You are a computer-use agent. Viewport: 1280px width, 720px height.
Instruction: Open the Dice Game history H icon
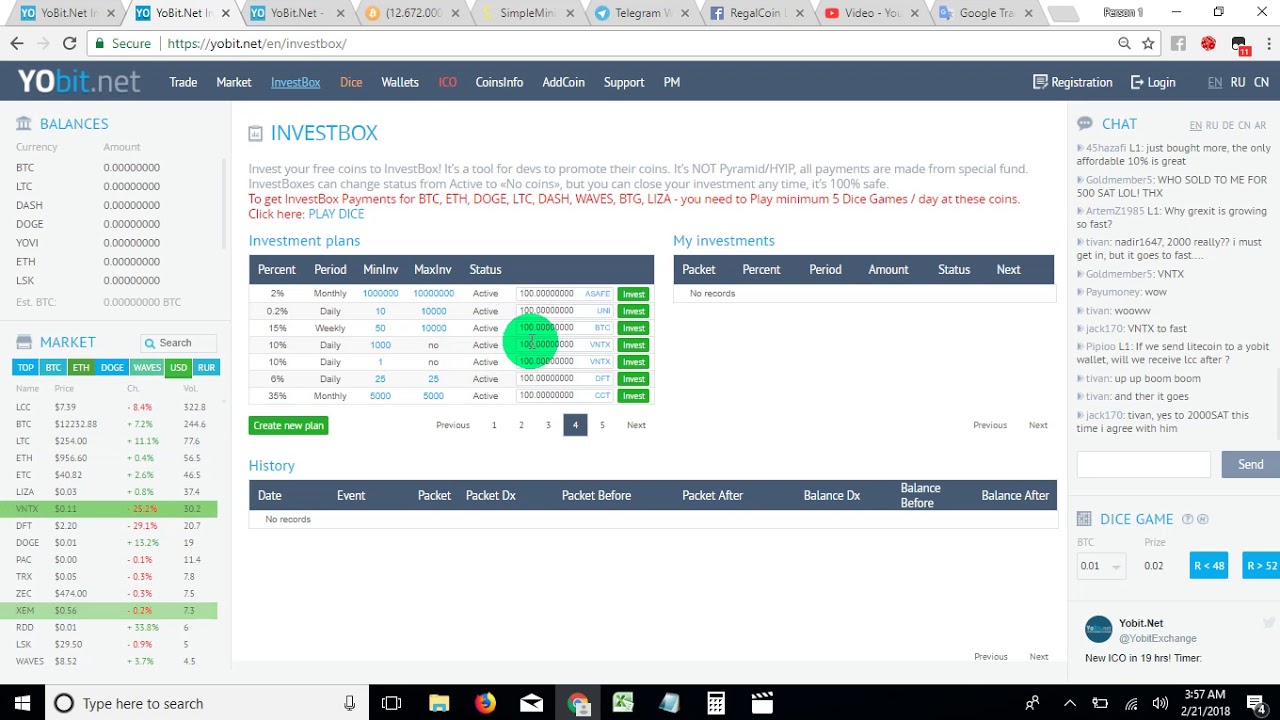coord(1203,519)
